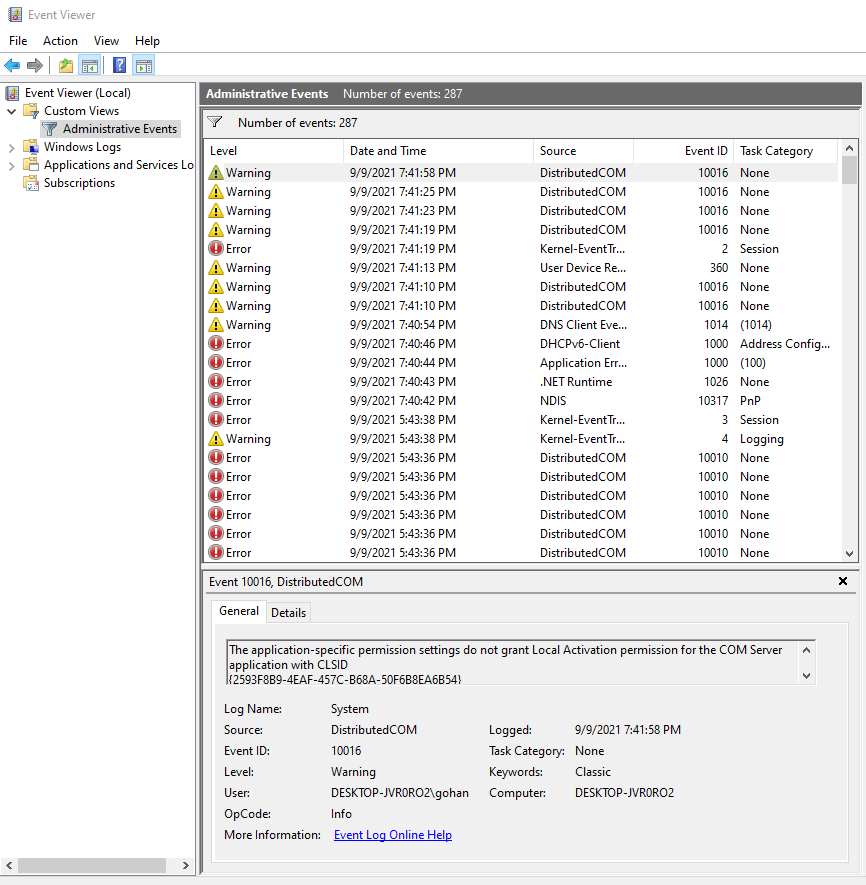Click the event list vertical scrollbar thumb
The width and height of the screenshot is (866, 885).
[x=850, y=170]
